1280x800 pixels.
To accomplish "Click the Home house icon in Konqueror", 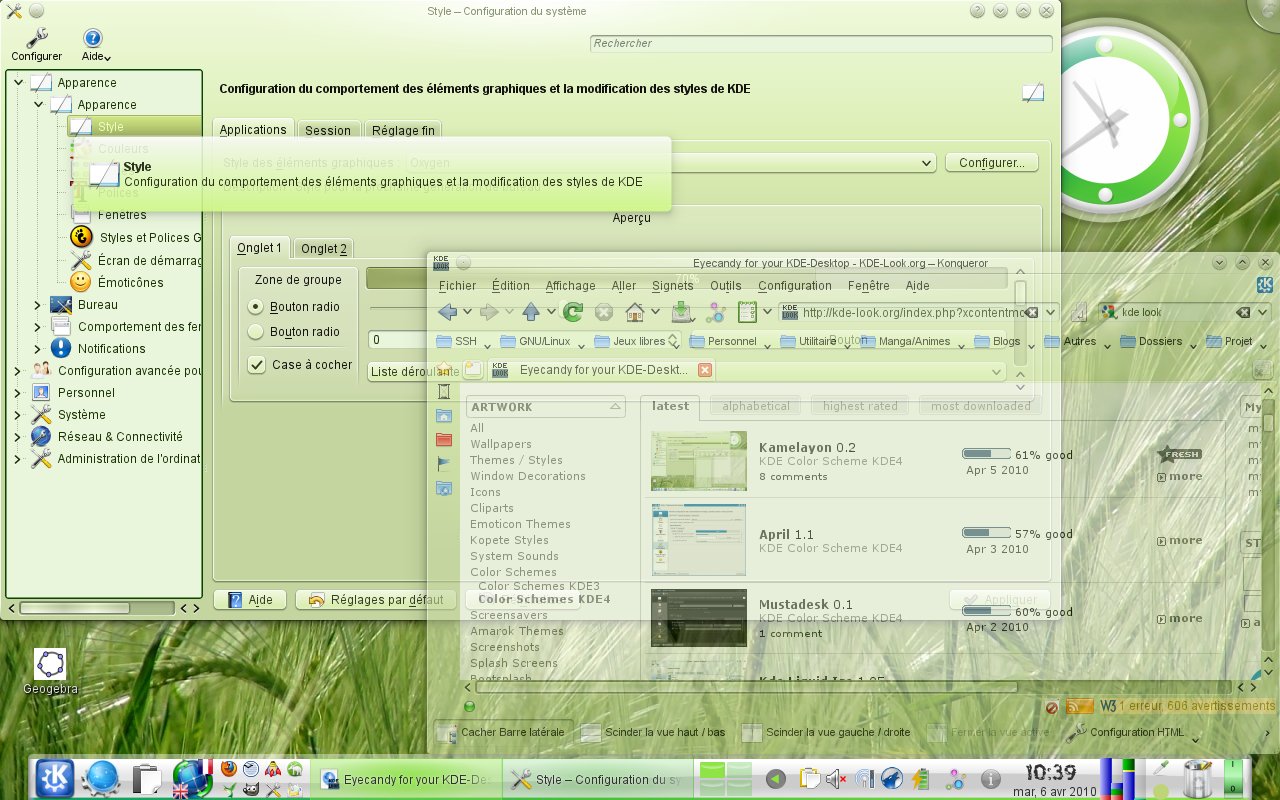I will (x=635, y=312).
